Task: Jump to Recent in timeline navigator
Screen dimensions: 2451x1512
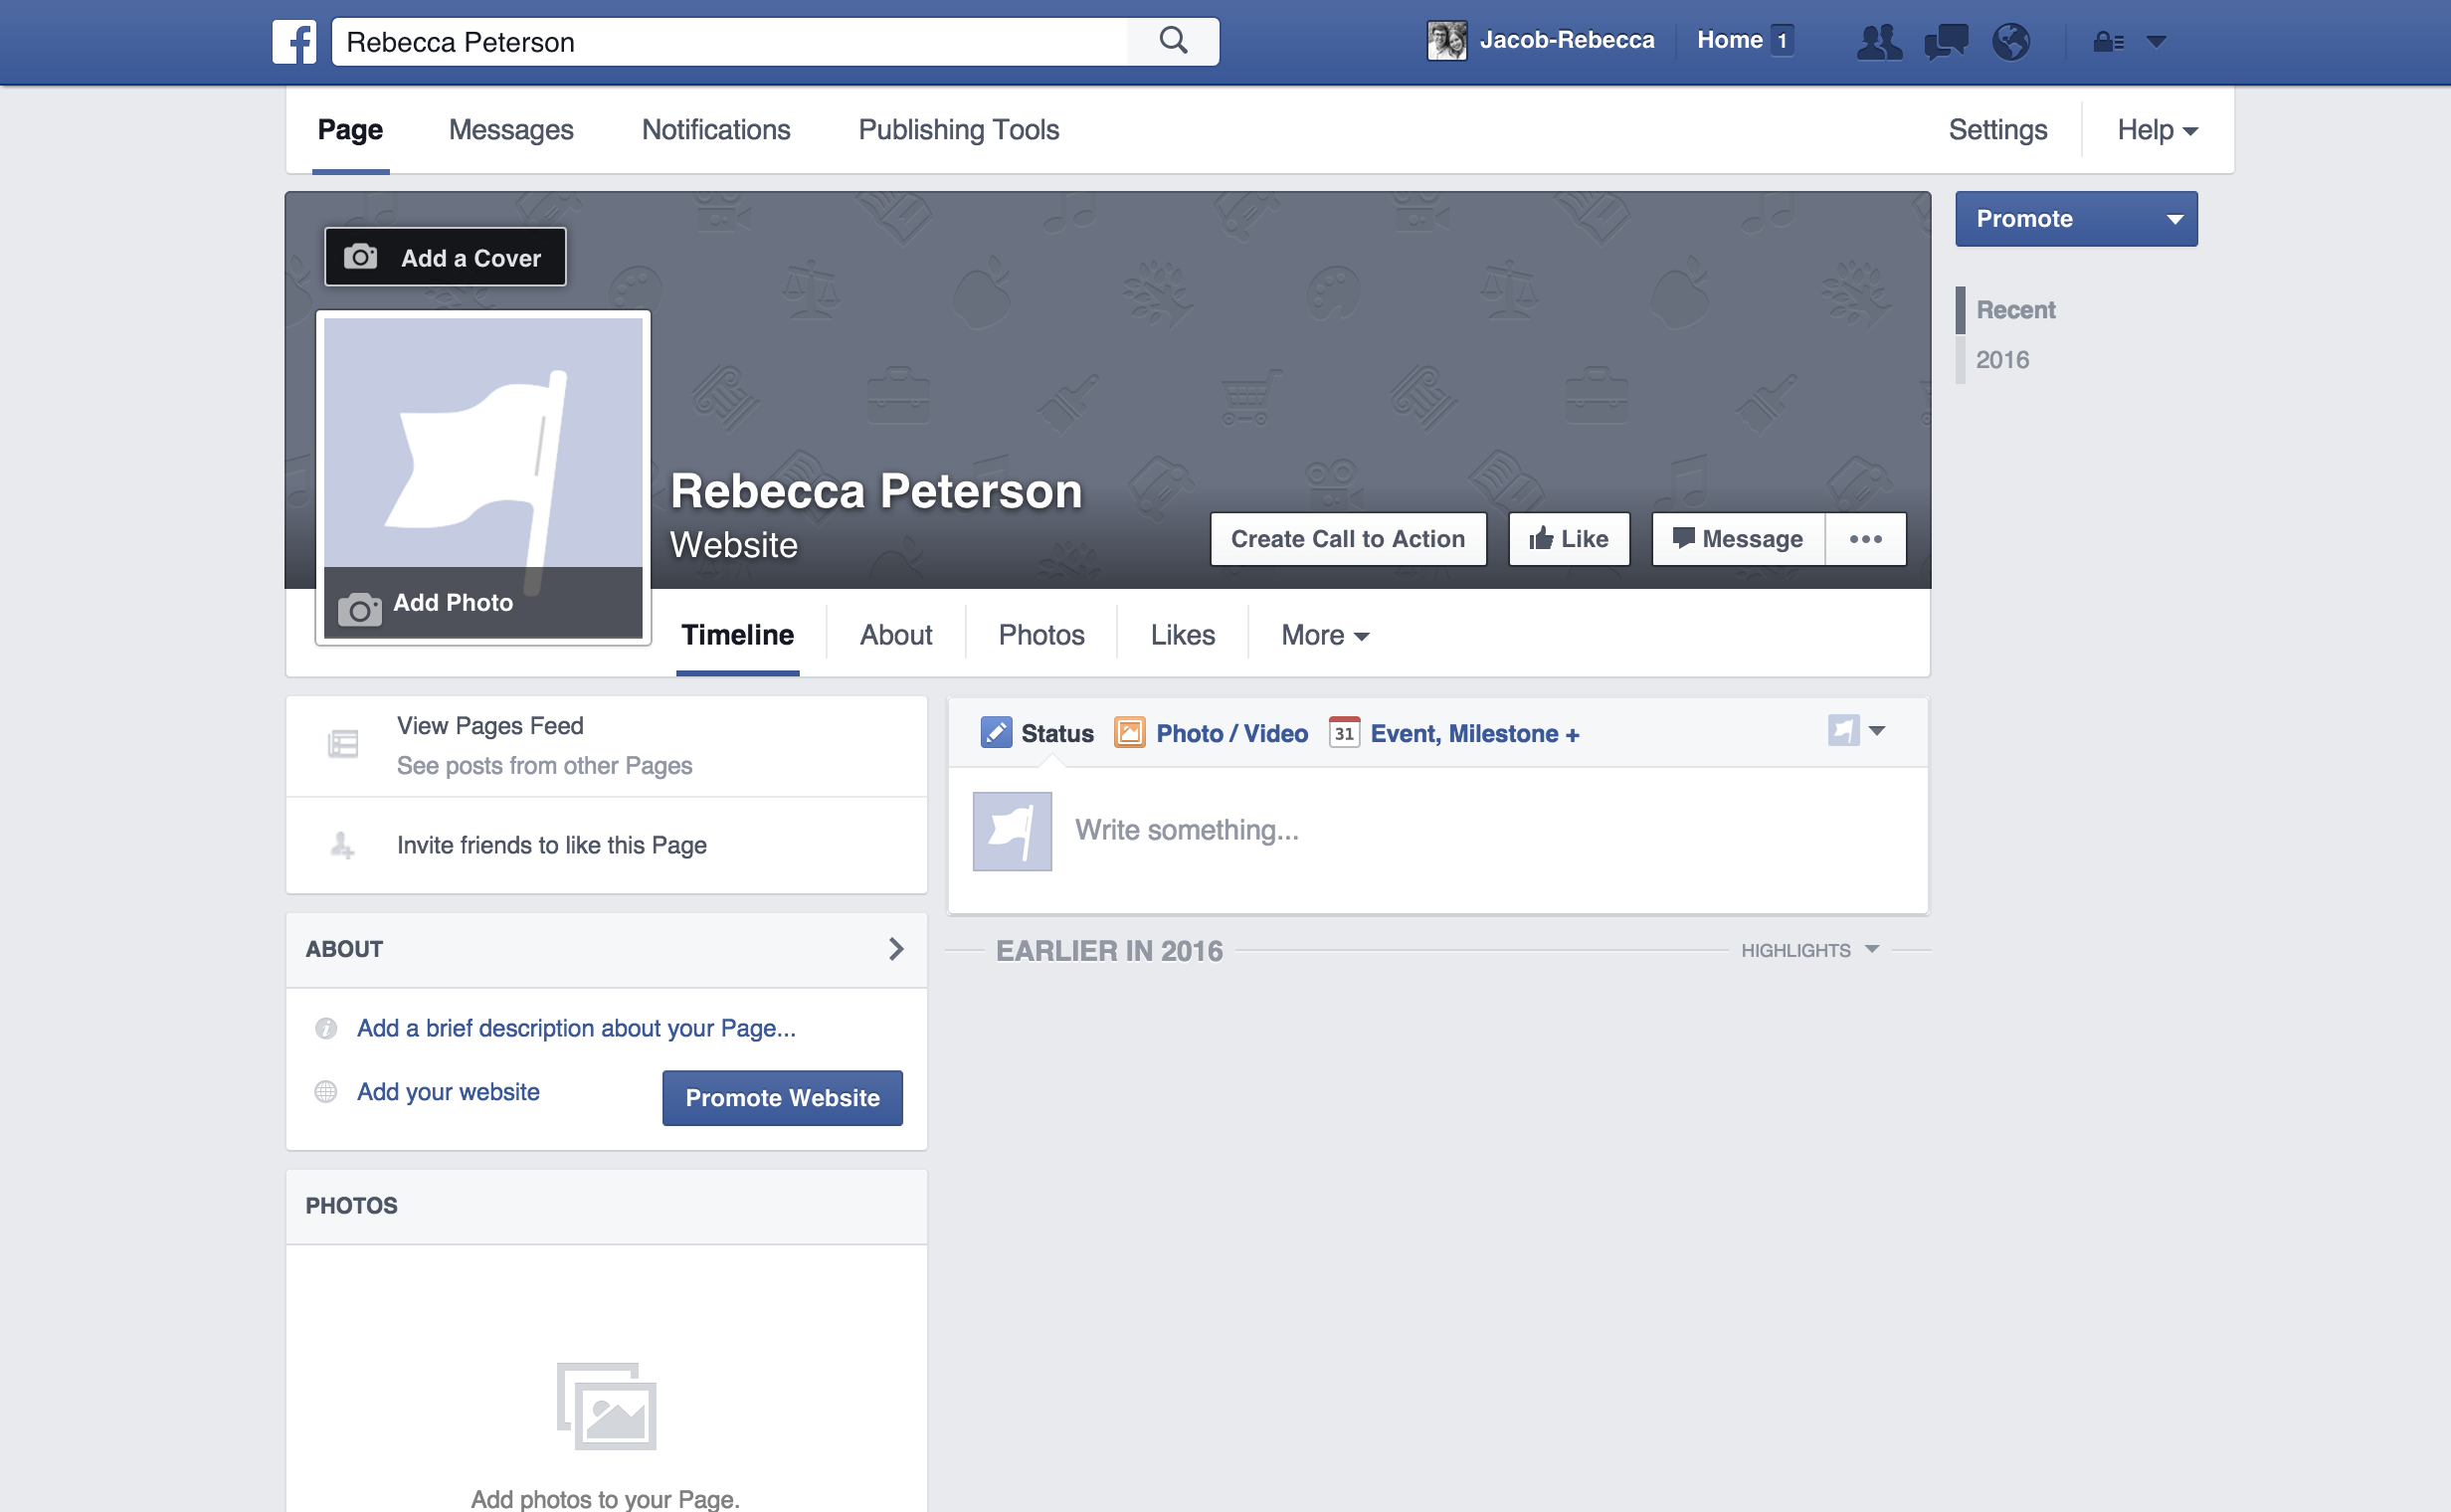Action: pyautogui.click(x=2015, y=310)
